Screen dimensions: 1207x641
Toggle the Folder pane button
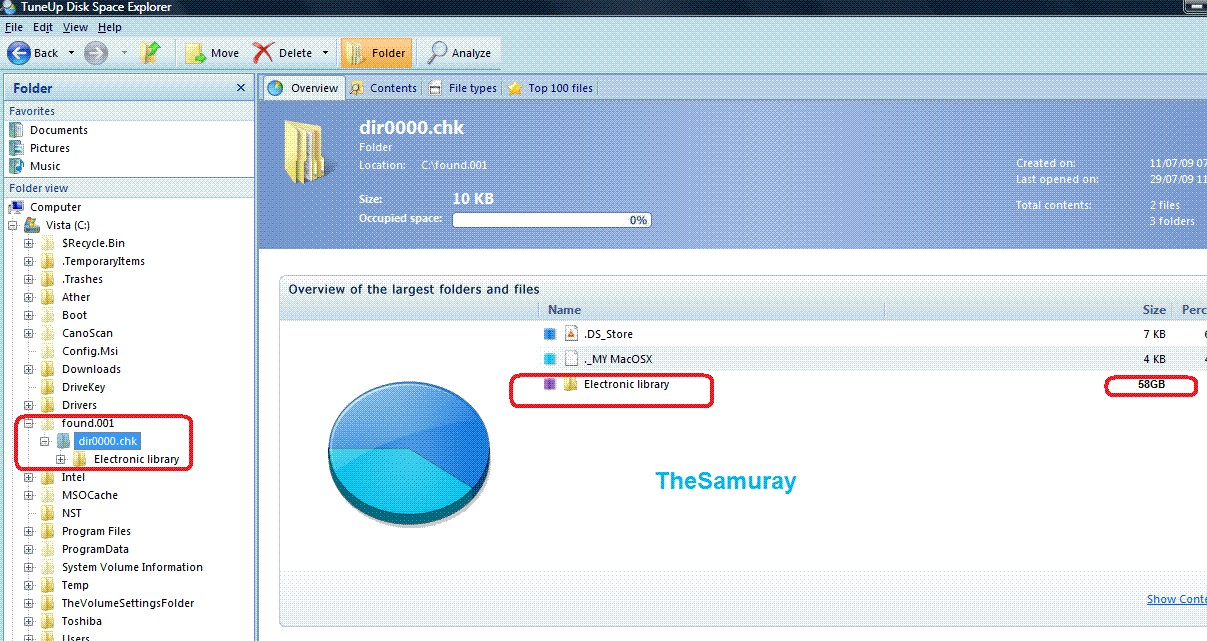[375, 53]
